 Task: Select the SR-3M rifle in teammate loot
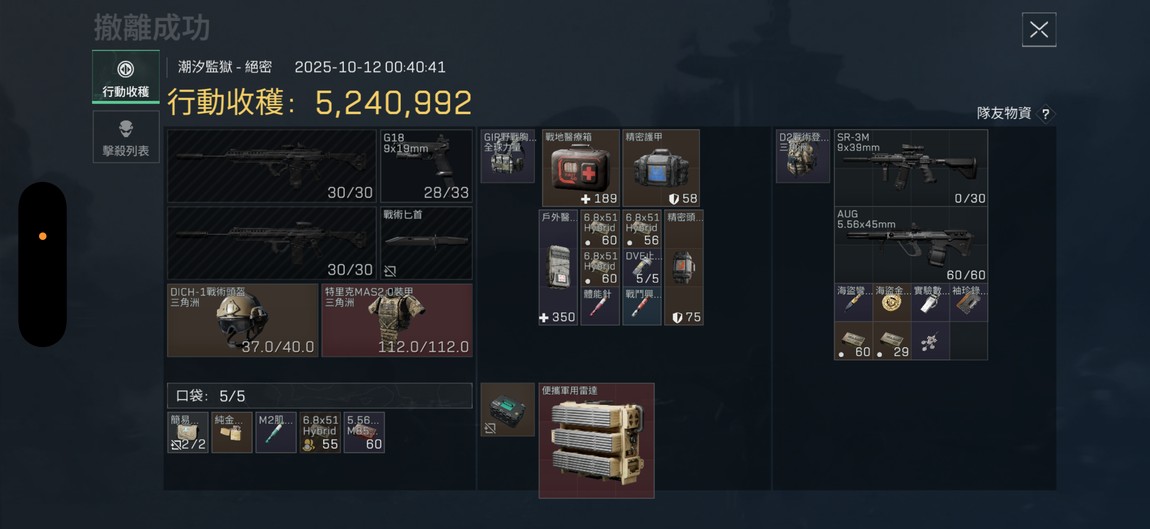coord(911,168)
